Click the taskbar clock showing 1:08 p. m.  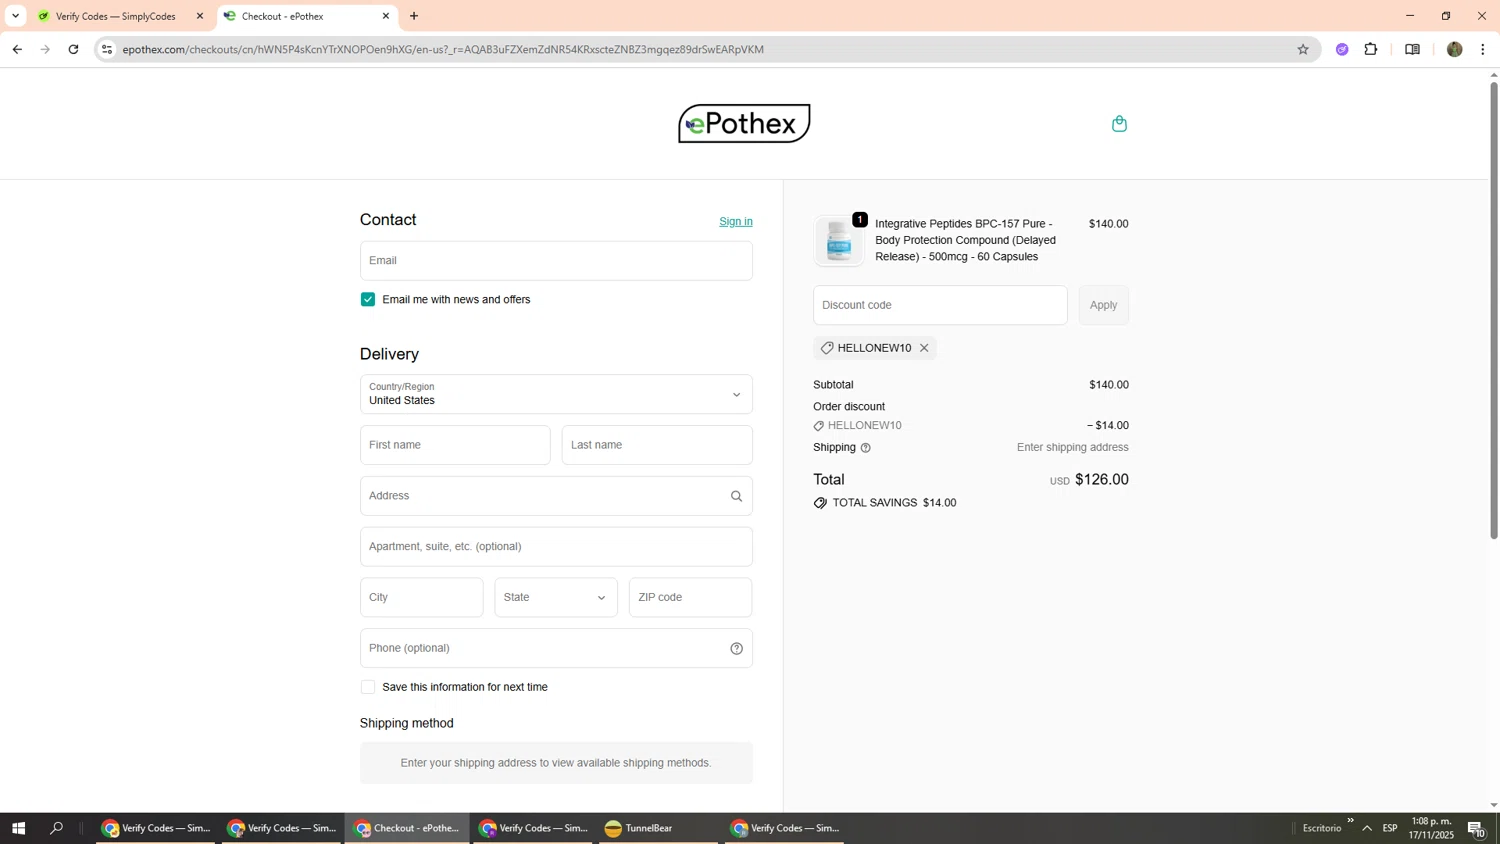pyautogui.click(x=1431, y=828)
